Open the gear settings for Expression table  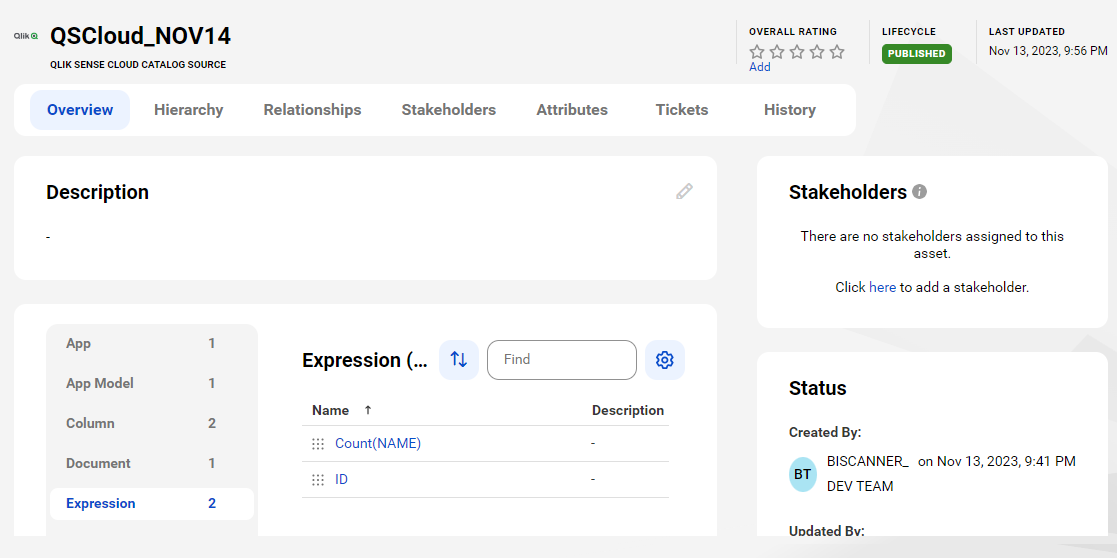pos(665,360)
